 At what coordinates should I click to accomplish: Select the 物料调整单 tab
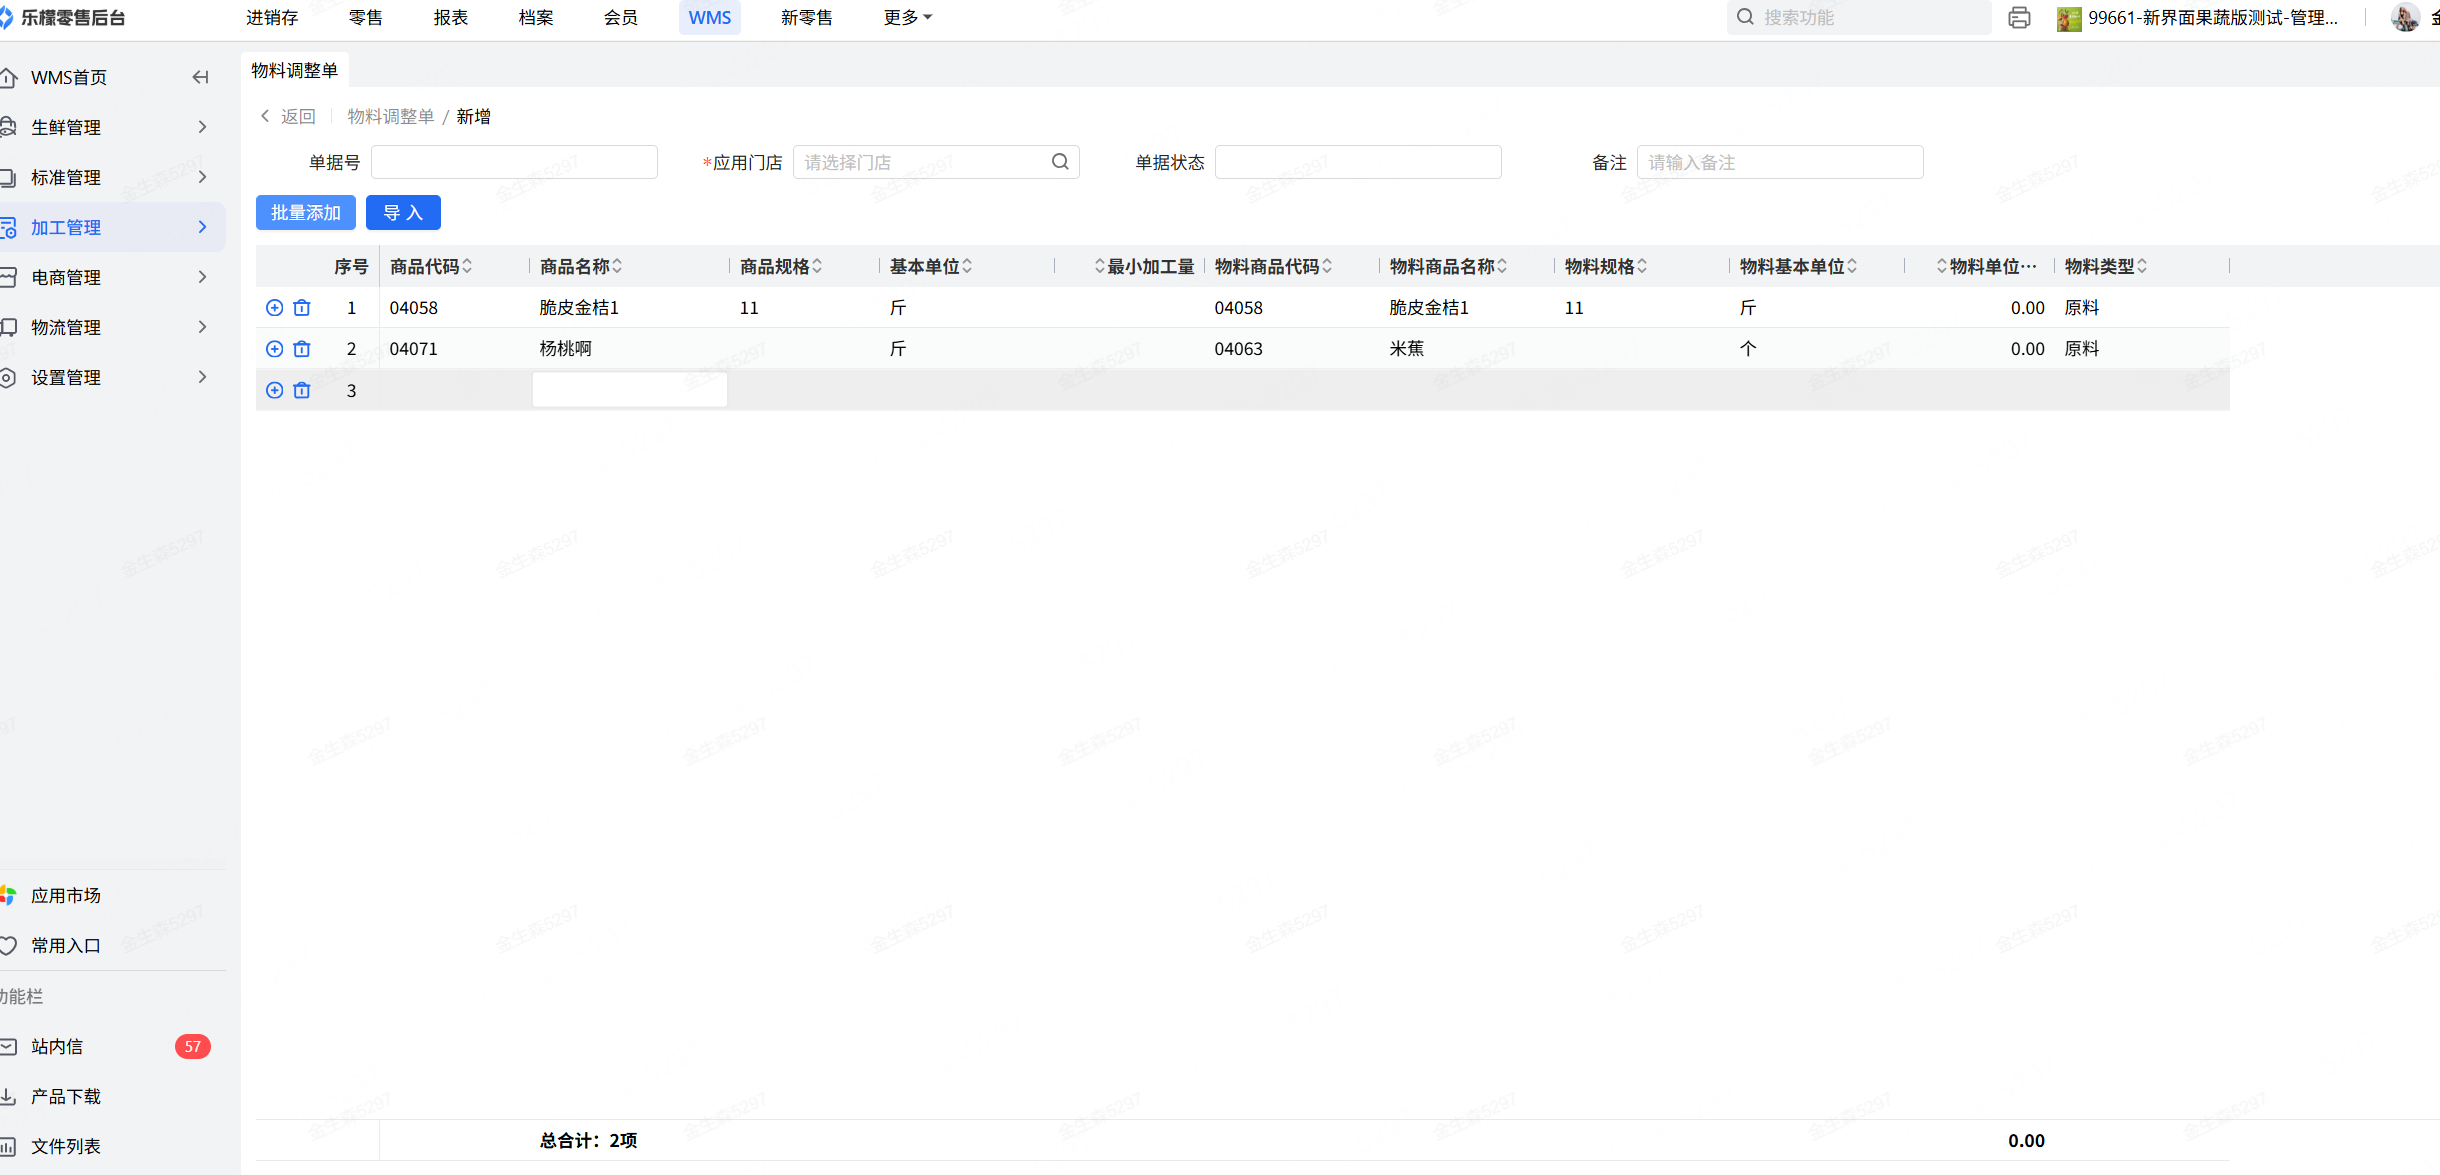coord(295,70)
